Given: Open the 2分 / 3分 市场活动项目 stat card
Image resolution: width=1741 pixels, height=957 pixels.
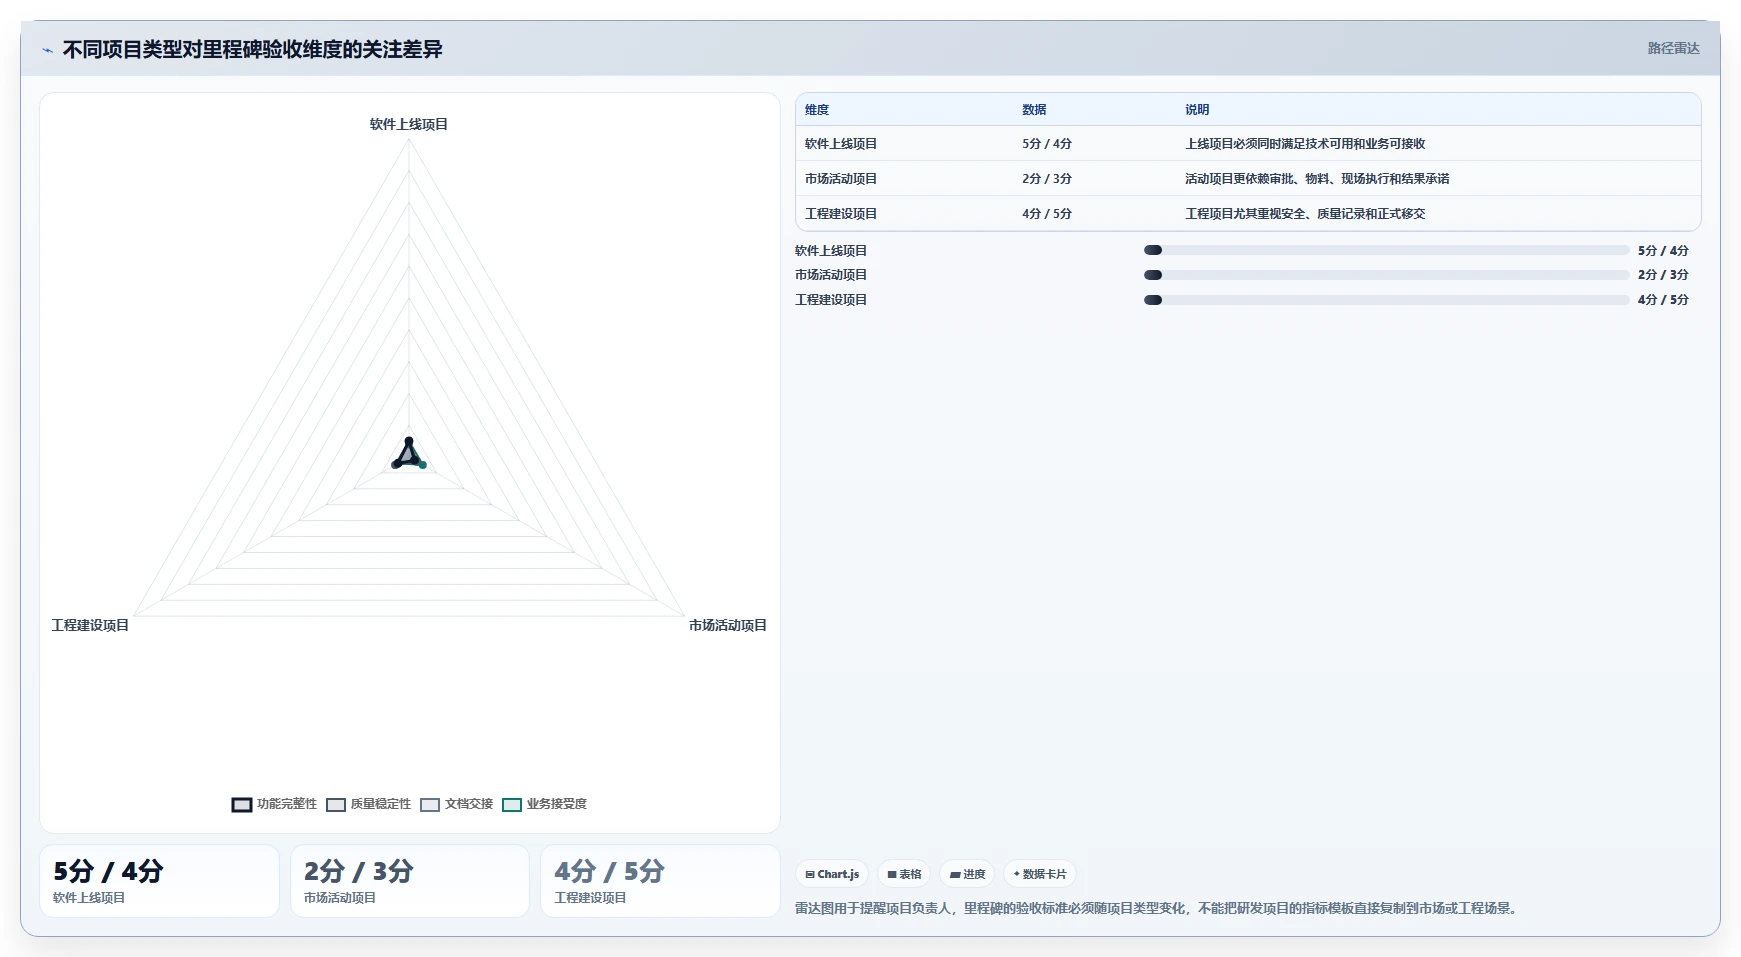Looking at the screenshot, I should click(x=410, y=881).
